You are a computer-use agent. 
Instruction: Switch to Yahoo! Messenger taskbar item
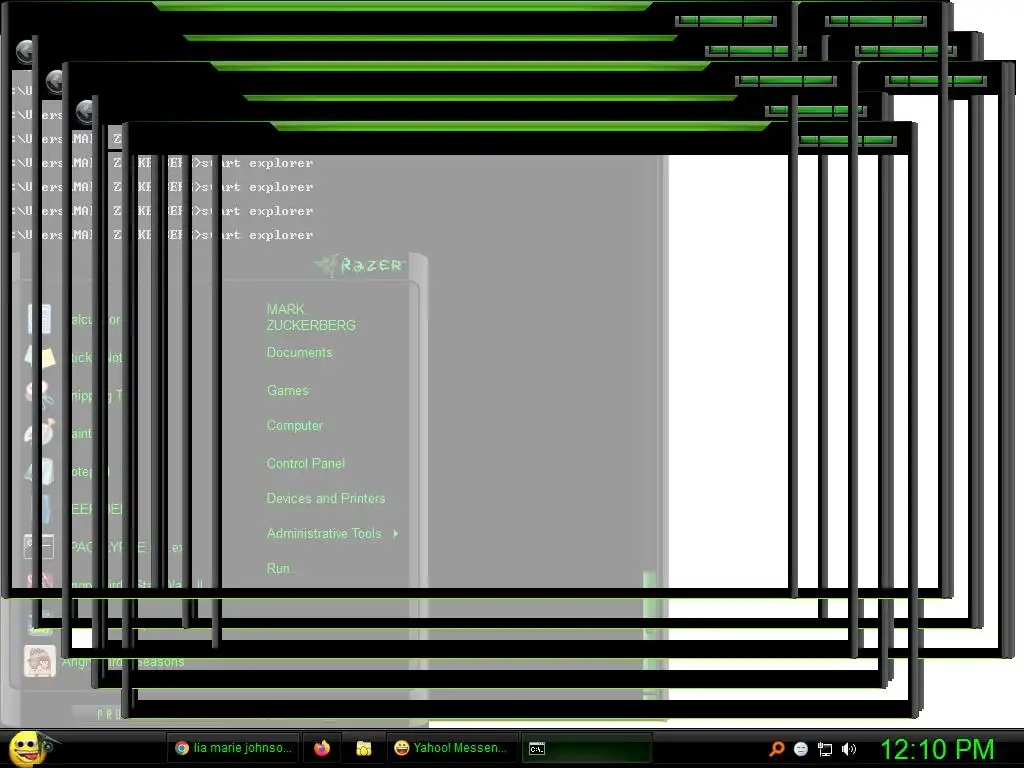click(452, 748)
